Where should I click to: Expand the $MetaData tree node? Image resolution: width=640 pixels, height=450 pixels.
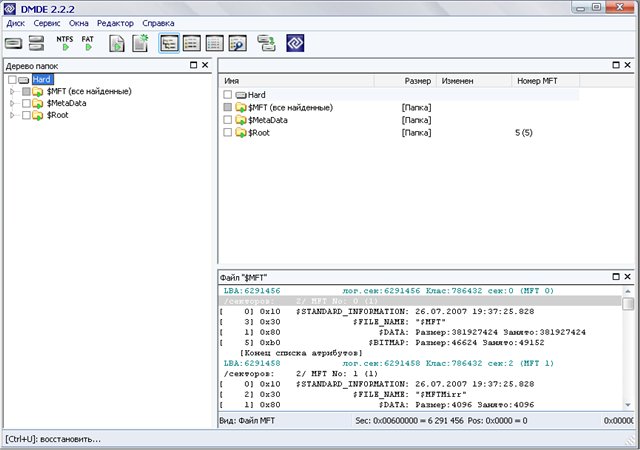(x=12, y=103)
